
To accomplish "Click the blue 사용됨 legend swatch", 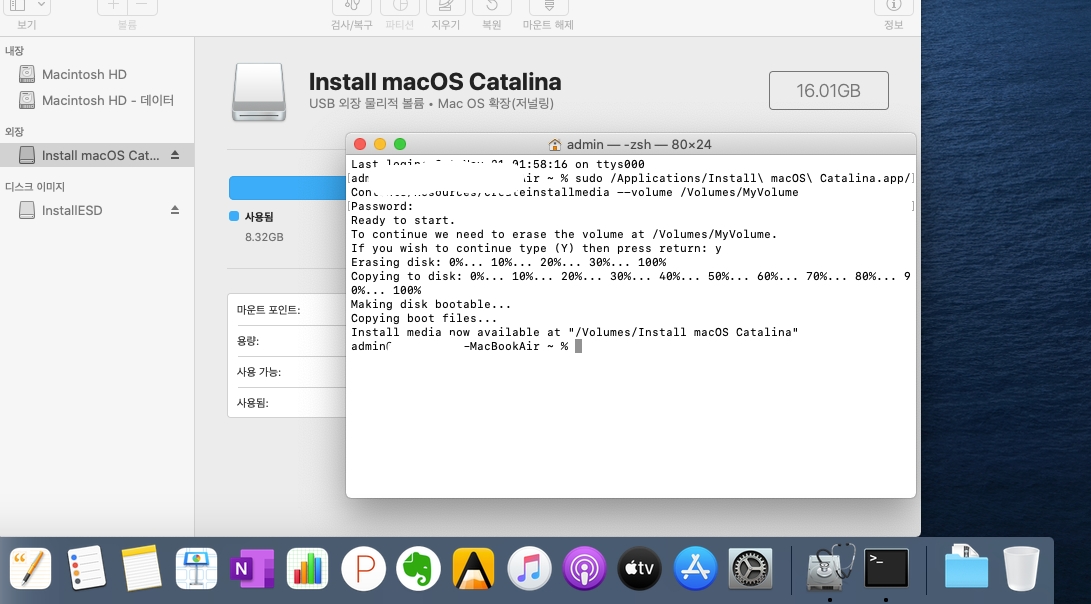I will tap(234, 216).
